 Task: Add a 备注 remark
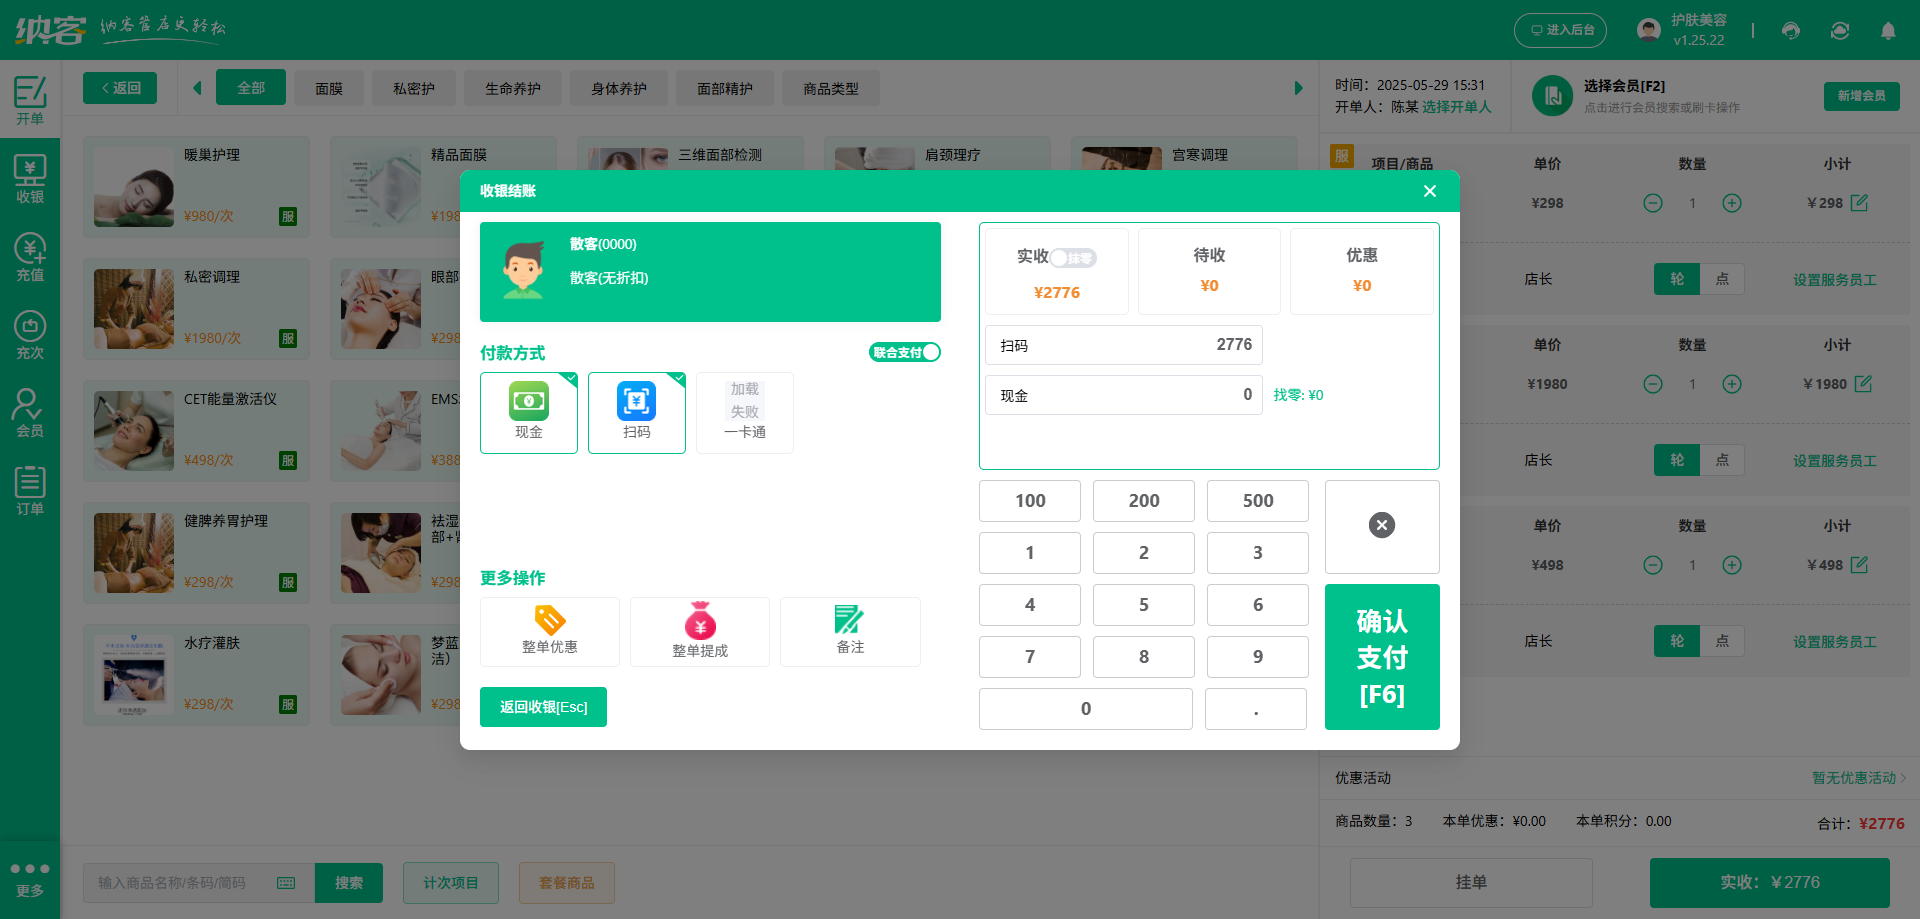850,632
